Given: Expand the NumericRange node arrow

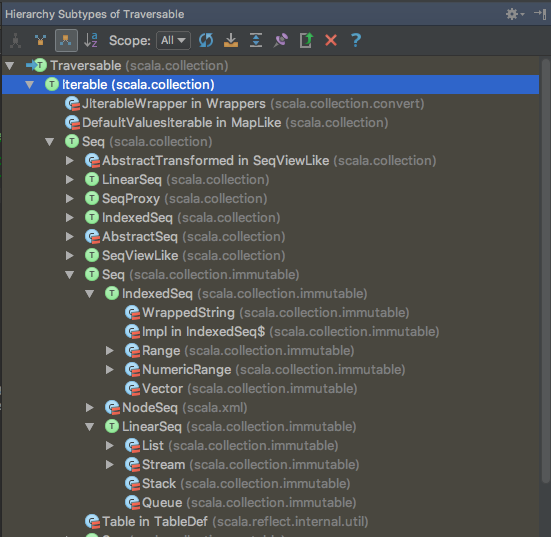Looking at the screenshot, I should click(x=110, y=370).
